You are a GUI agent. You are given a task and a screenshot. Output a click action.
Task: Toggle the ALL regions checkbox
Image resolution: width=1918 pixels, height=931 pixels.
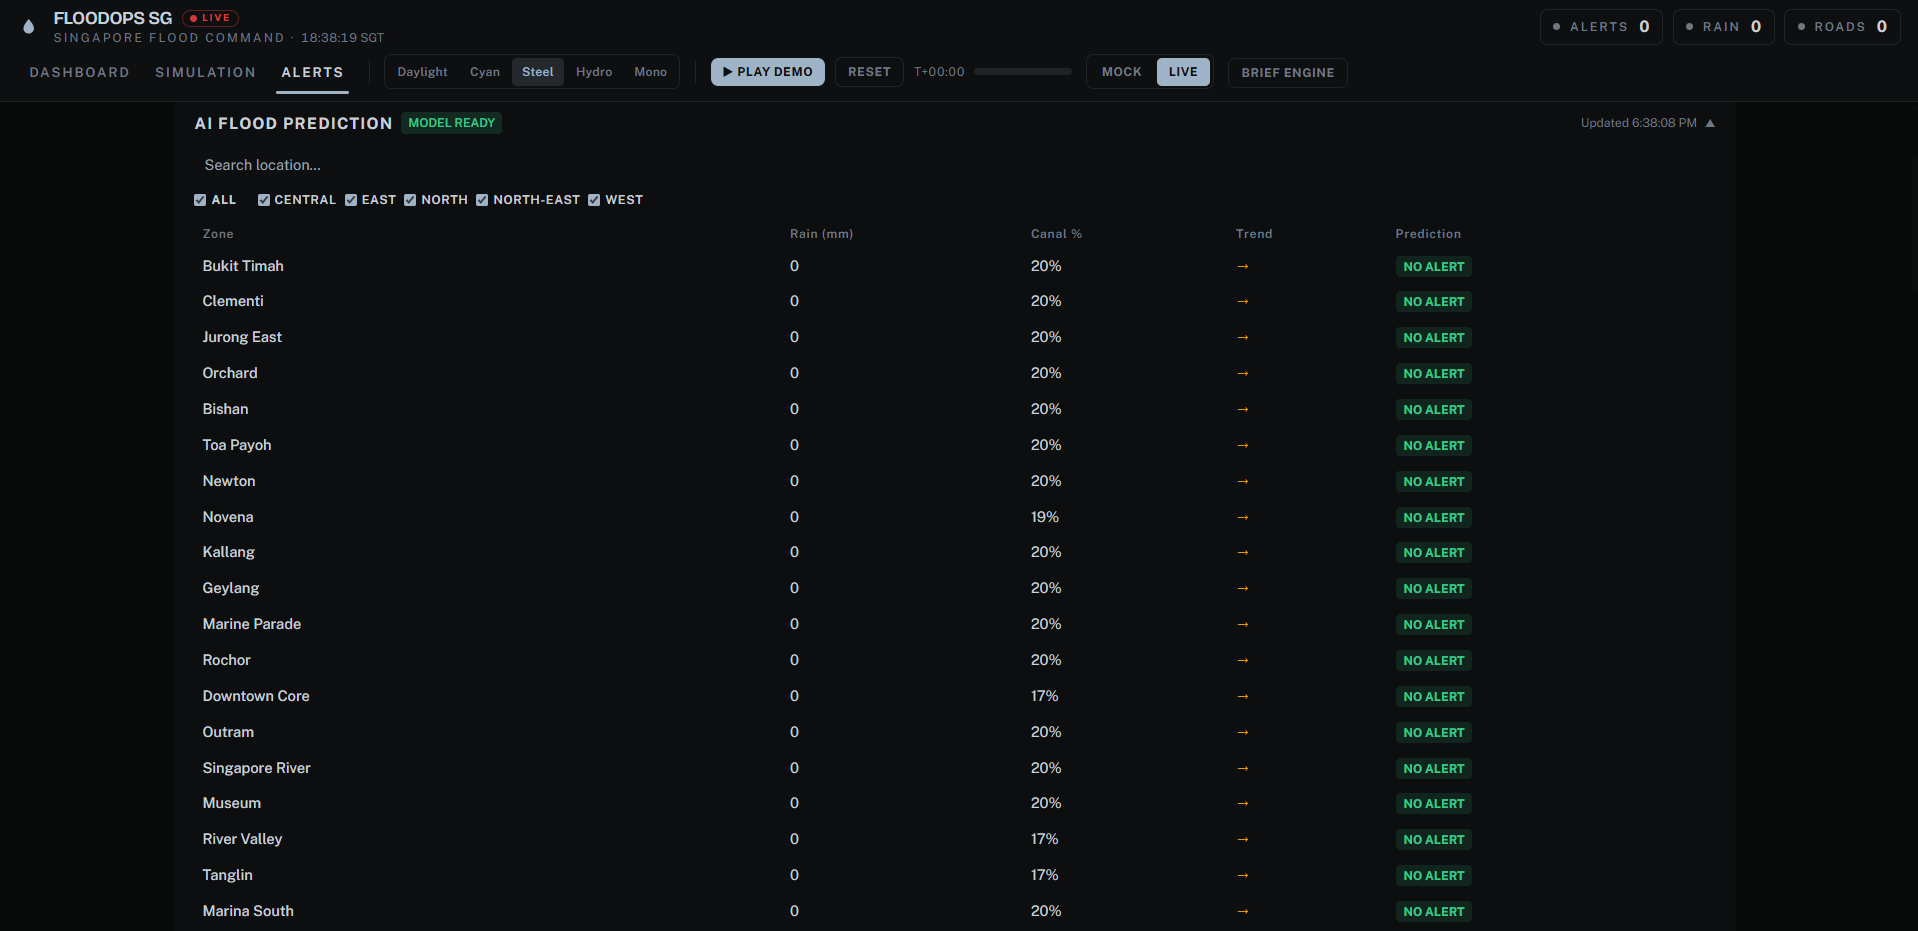click(200, 200)
